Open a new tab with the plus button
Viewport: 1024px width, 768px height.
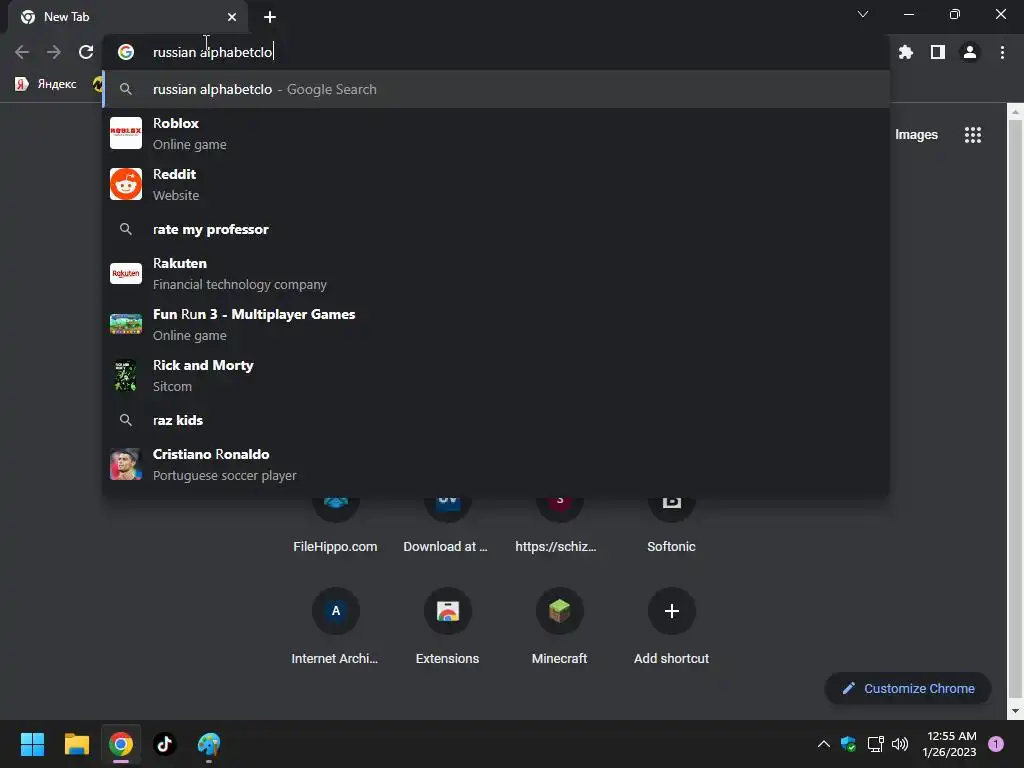pos(270,17)
